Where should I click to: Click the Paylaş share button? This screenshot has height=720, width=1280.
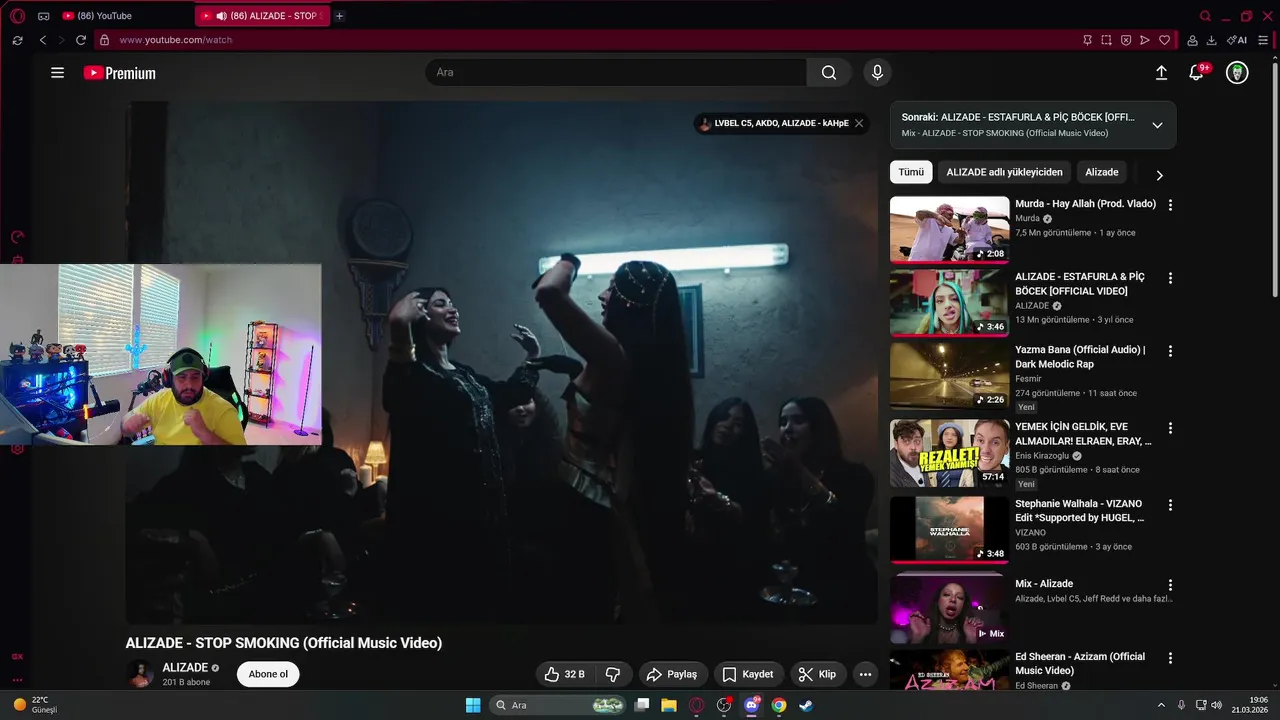(x=672, y=674)
